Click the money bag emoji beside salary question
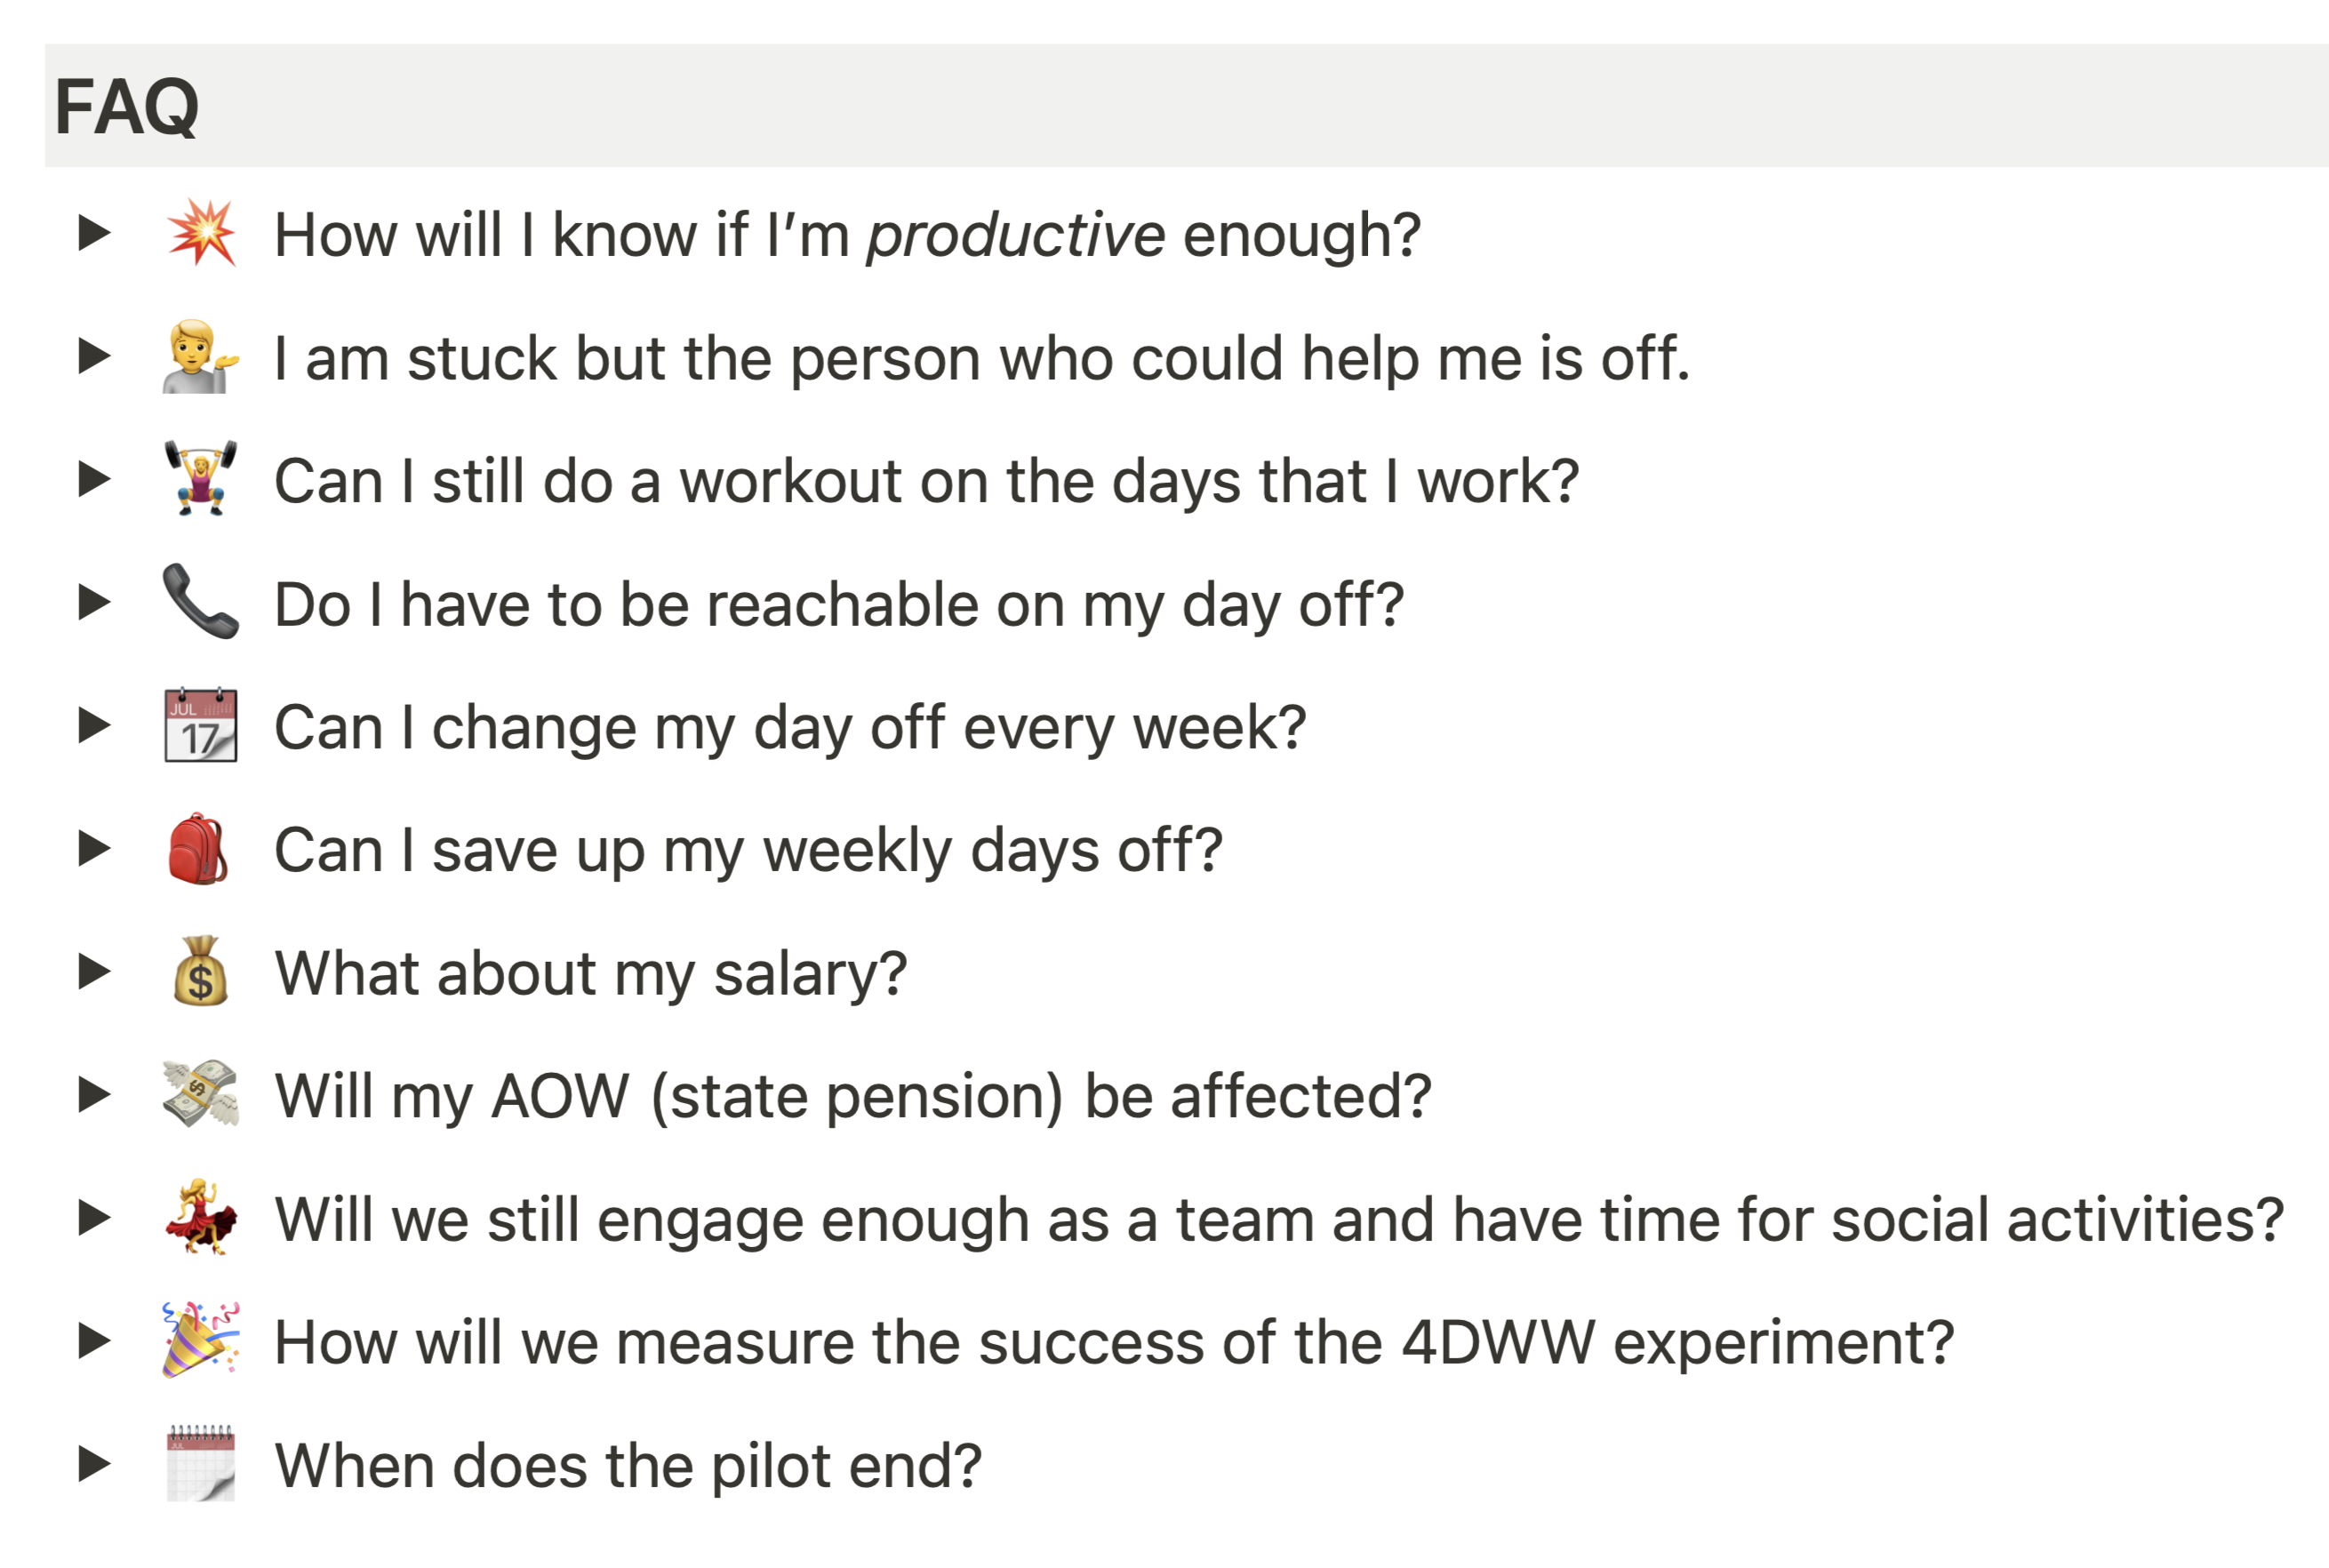 [x=201, y=971]
